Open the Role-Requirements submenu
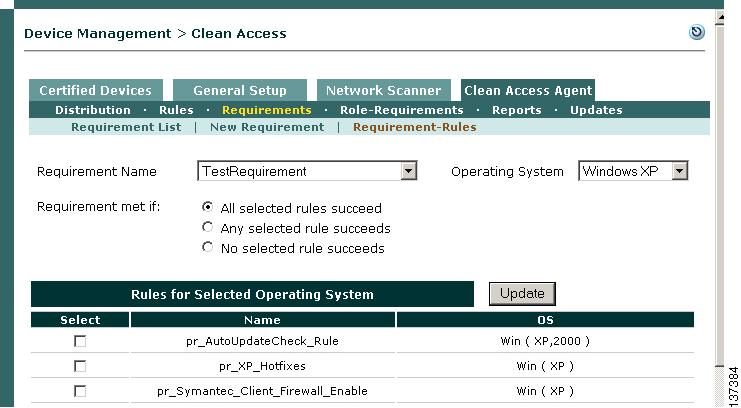This screenshot has height=408, width=741. click(402, 110)
